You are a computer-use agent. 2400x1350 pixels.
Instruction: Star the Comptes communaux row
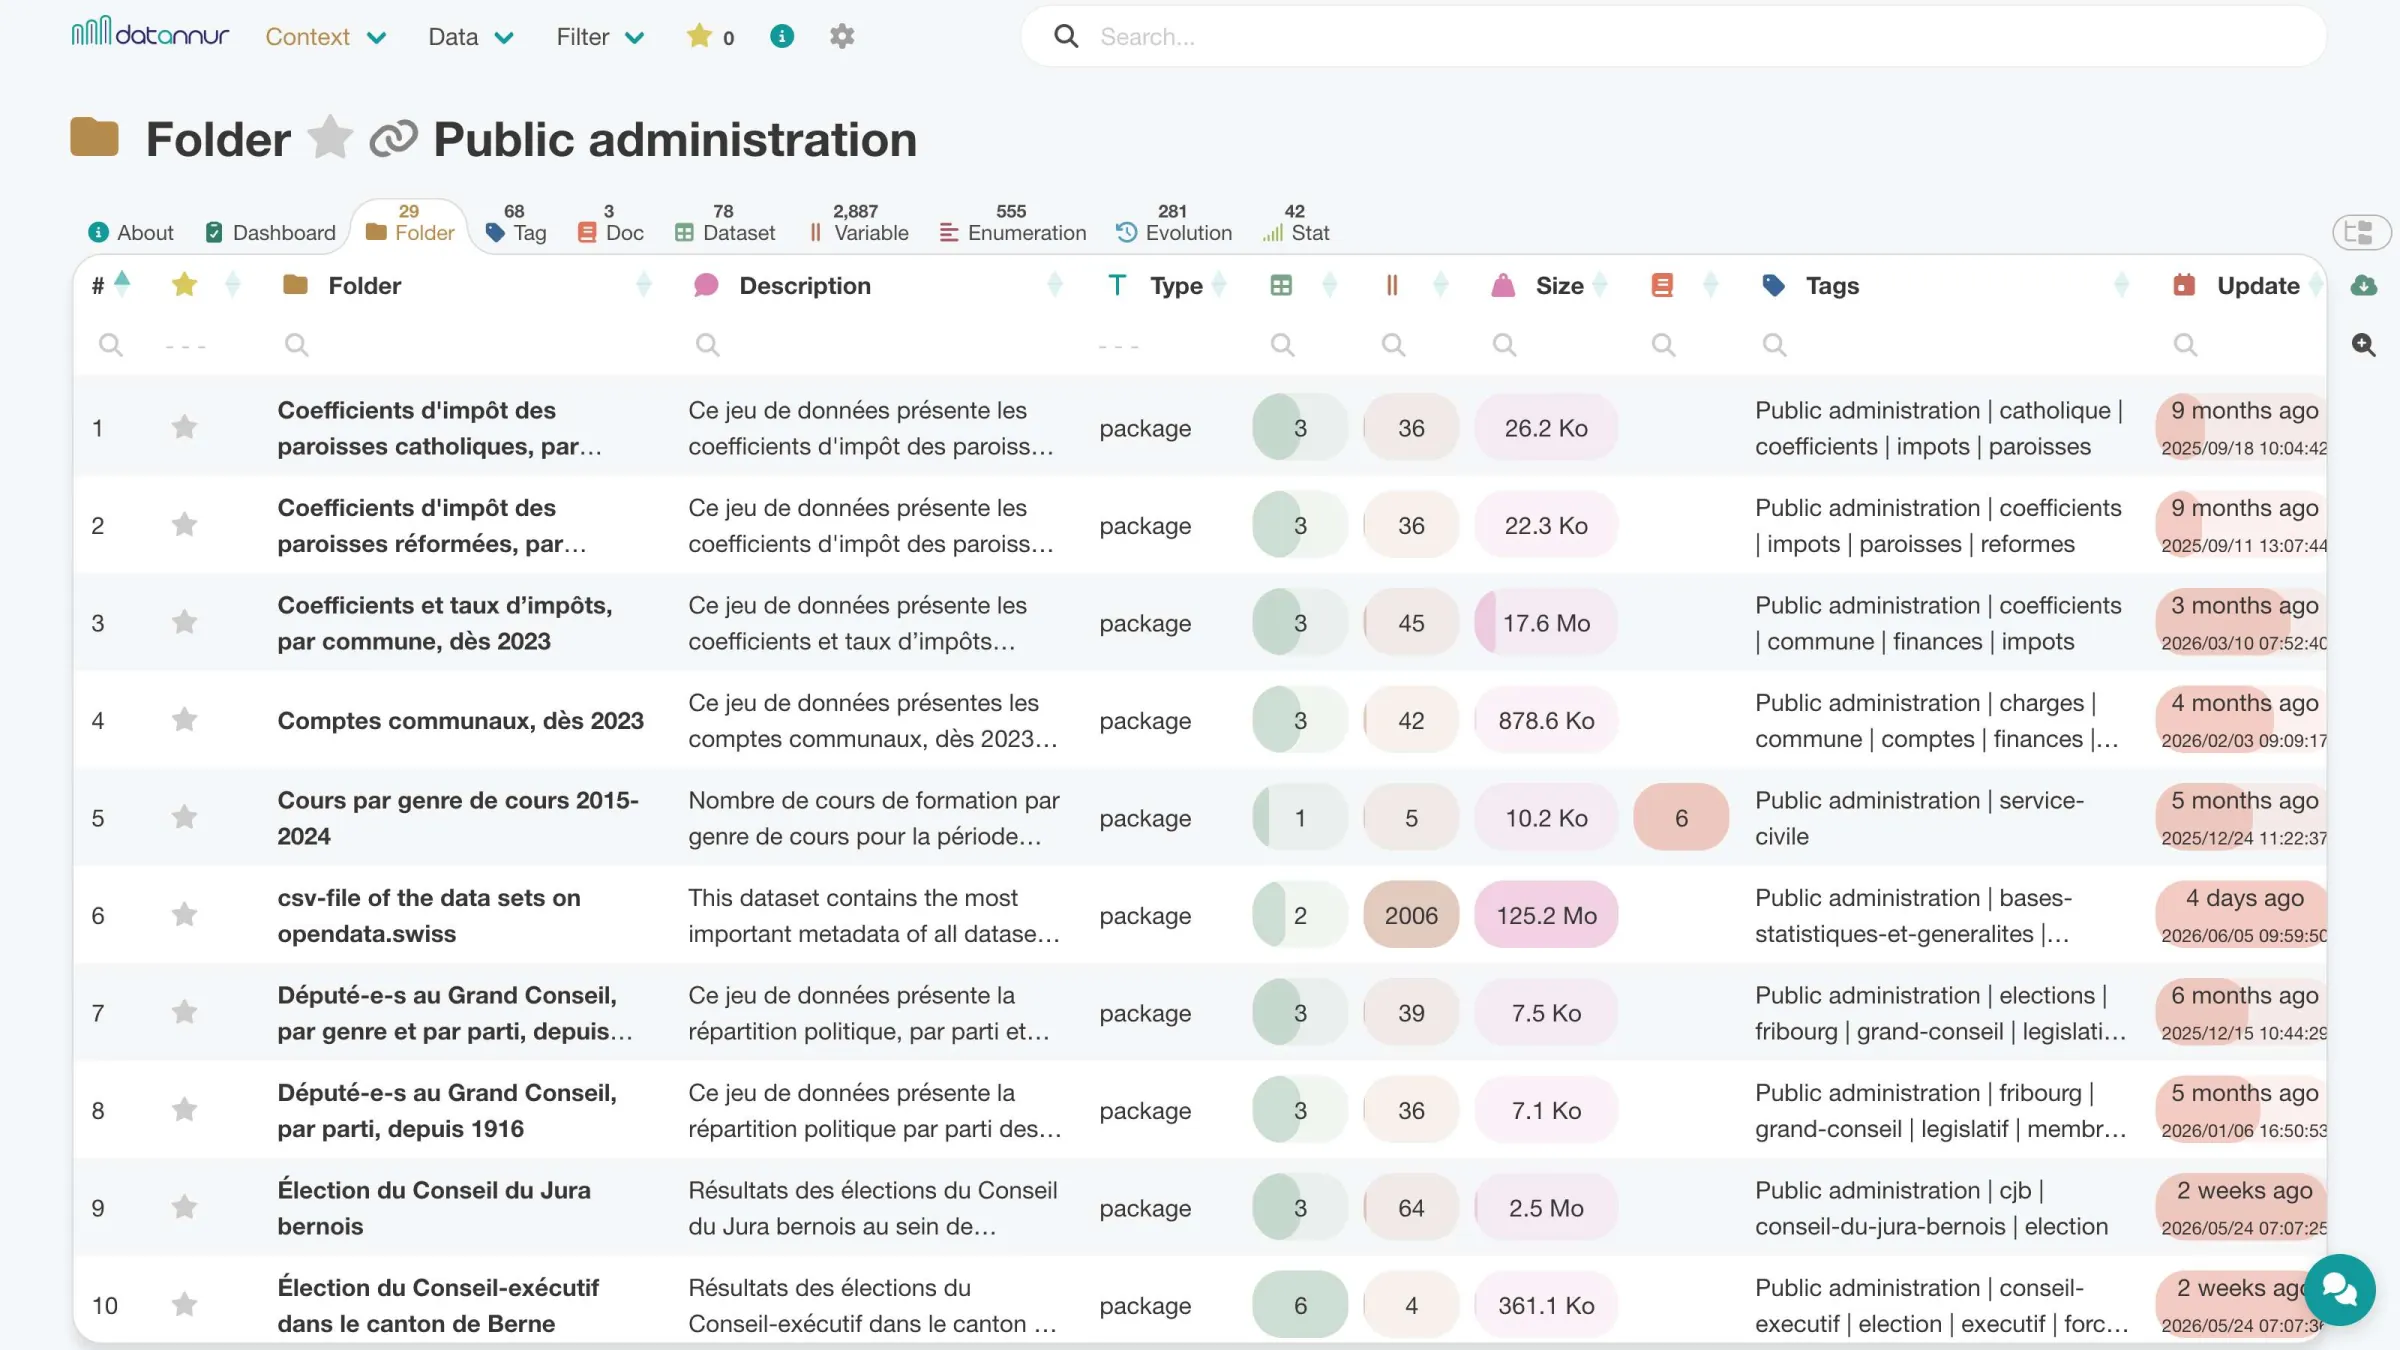(x=184, y=720)
